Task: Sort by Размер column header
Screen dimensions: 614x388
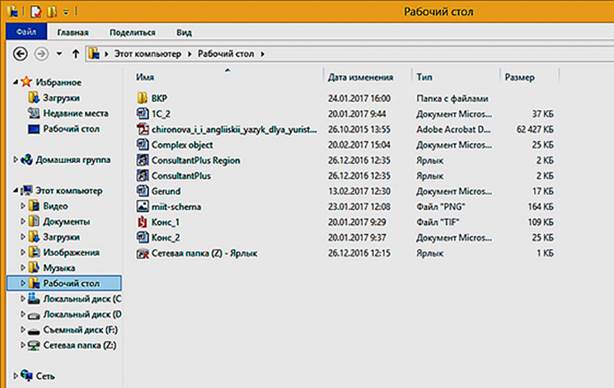Action: coord(519,77)
